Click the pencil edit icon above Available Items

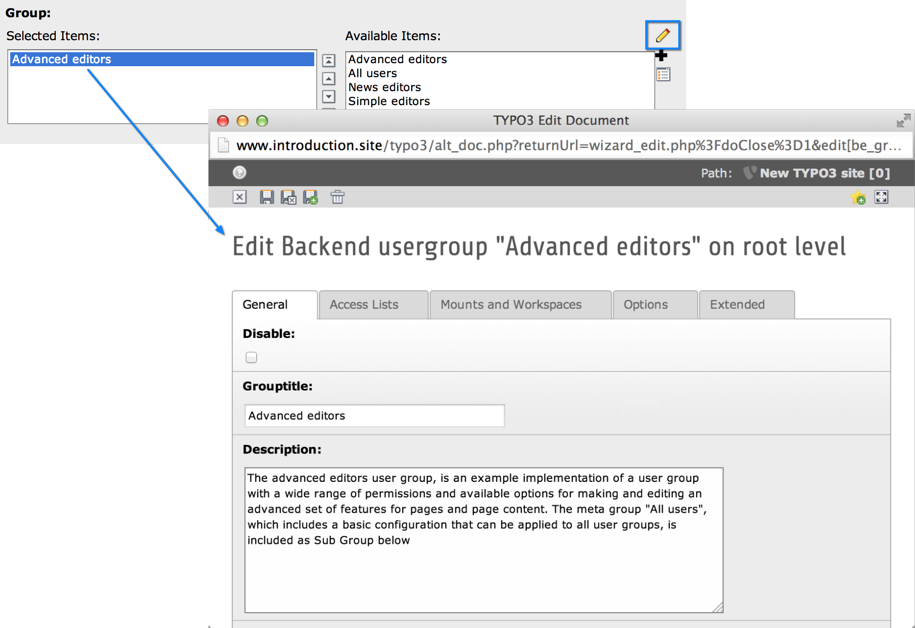(x=662, y=36)
